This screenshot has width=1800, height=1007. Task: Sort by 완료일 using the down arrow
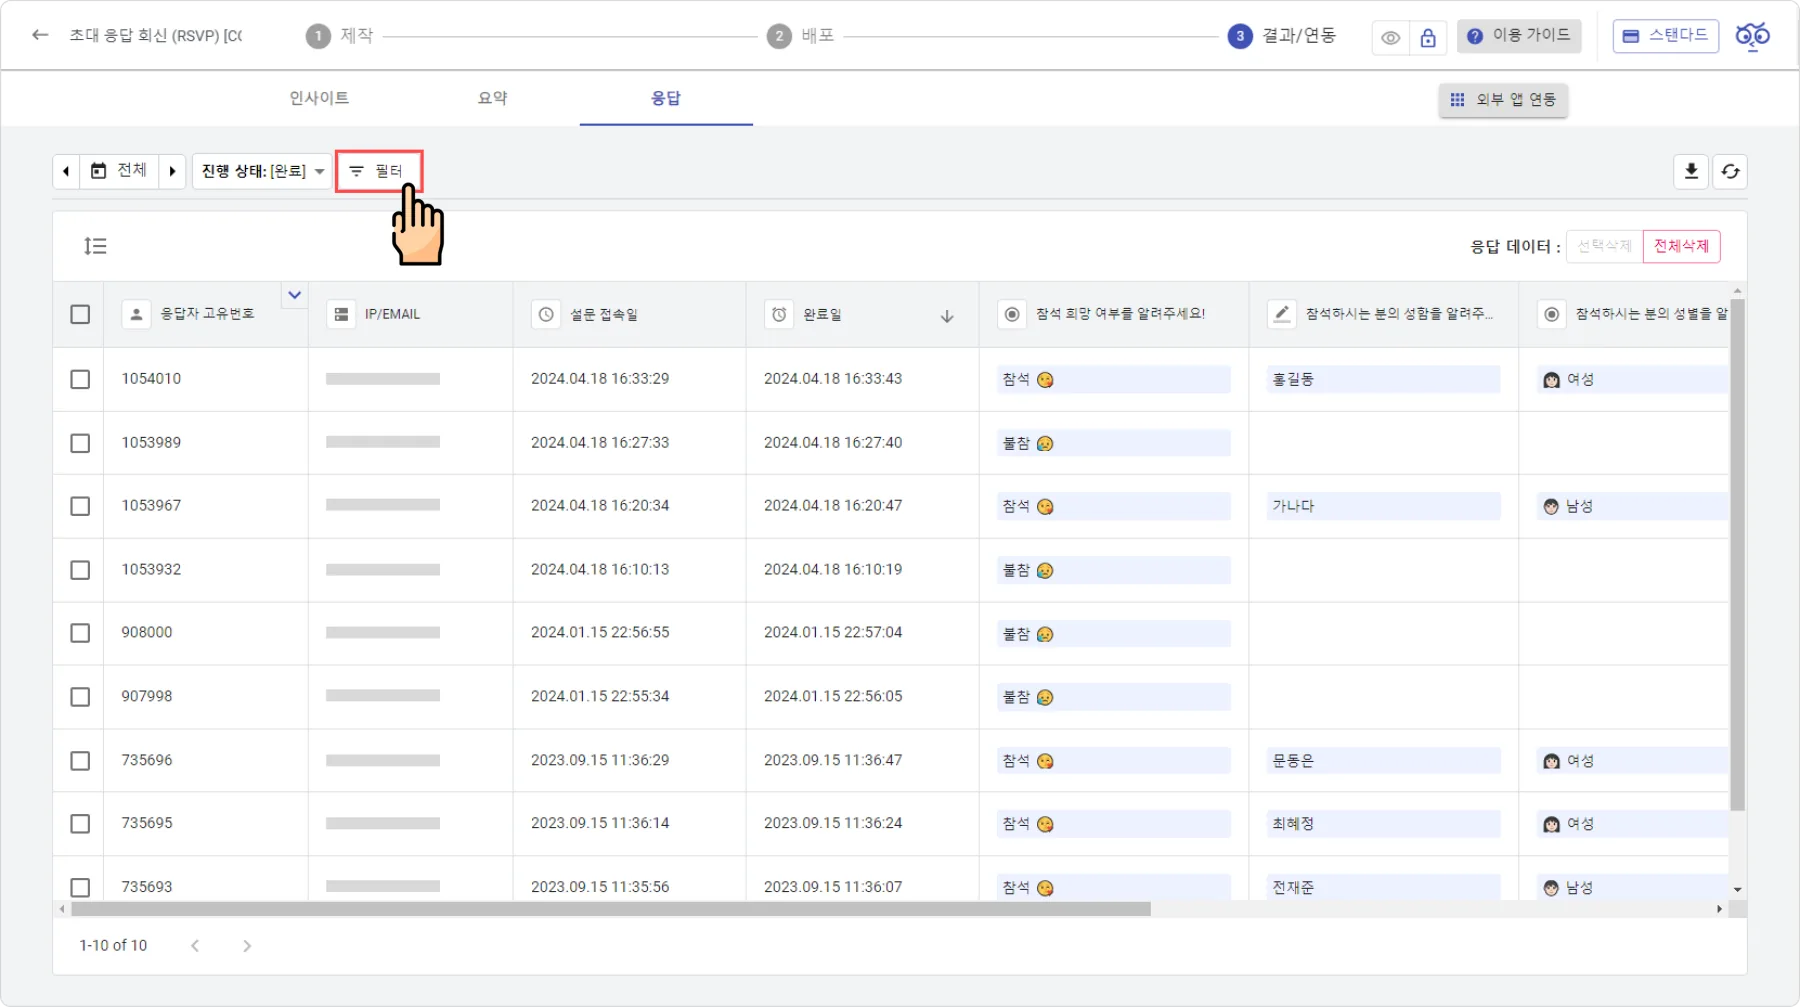(947, 316)
